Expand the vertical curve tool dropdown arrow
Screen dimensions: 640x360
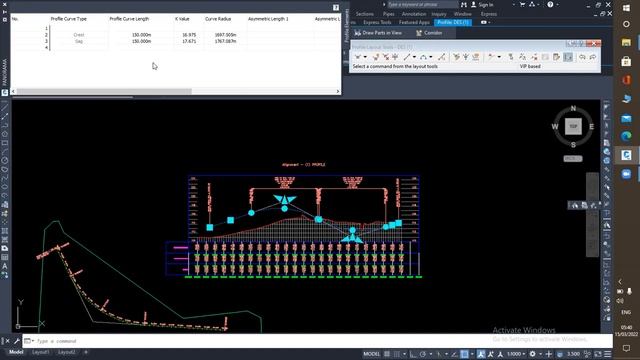(x=431, y=57)
